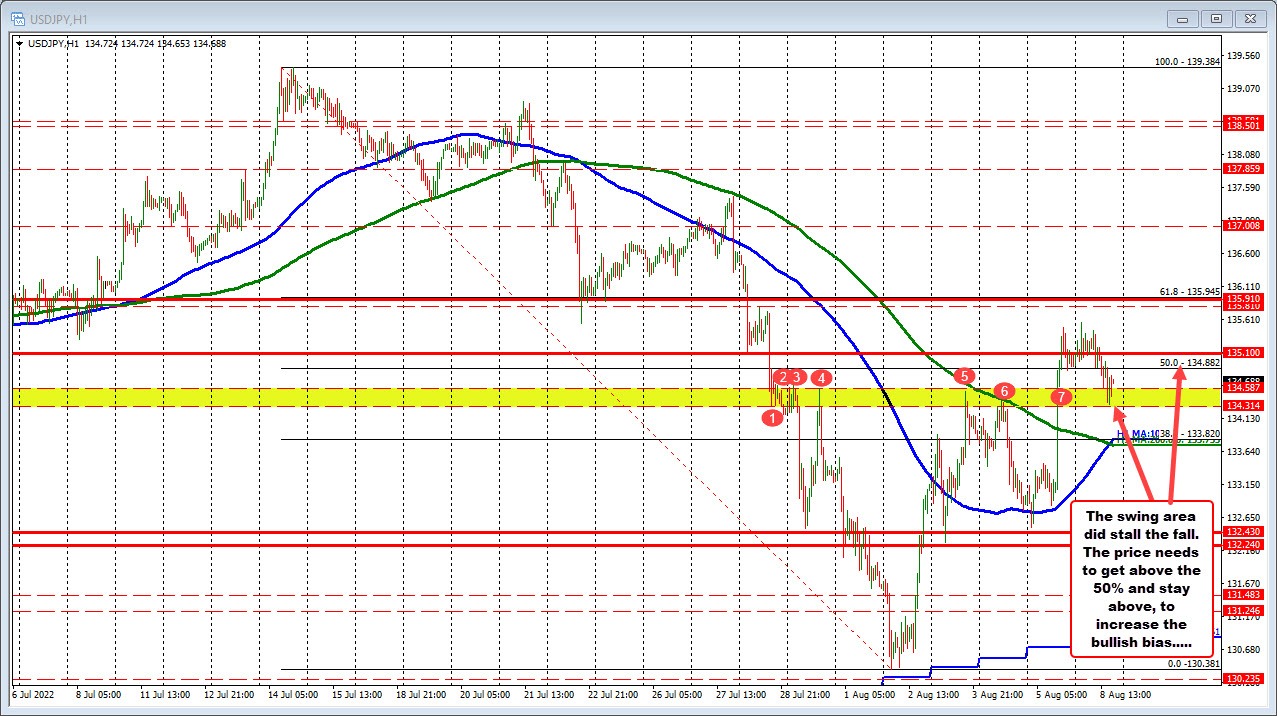Select the Fibonacci label '100.0 - 139.384'
Screen dimensions: 1277x716
click(1187, 61)
